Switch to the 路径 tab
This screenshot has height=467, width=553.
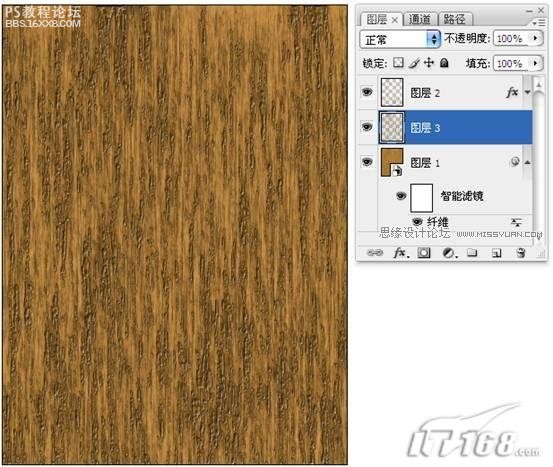454,19
